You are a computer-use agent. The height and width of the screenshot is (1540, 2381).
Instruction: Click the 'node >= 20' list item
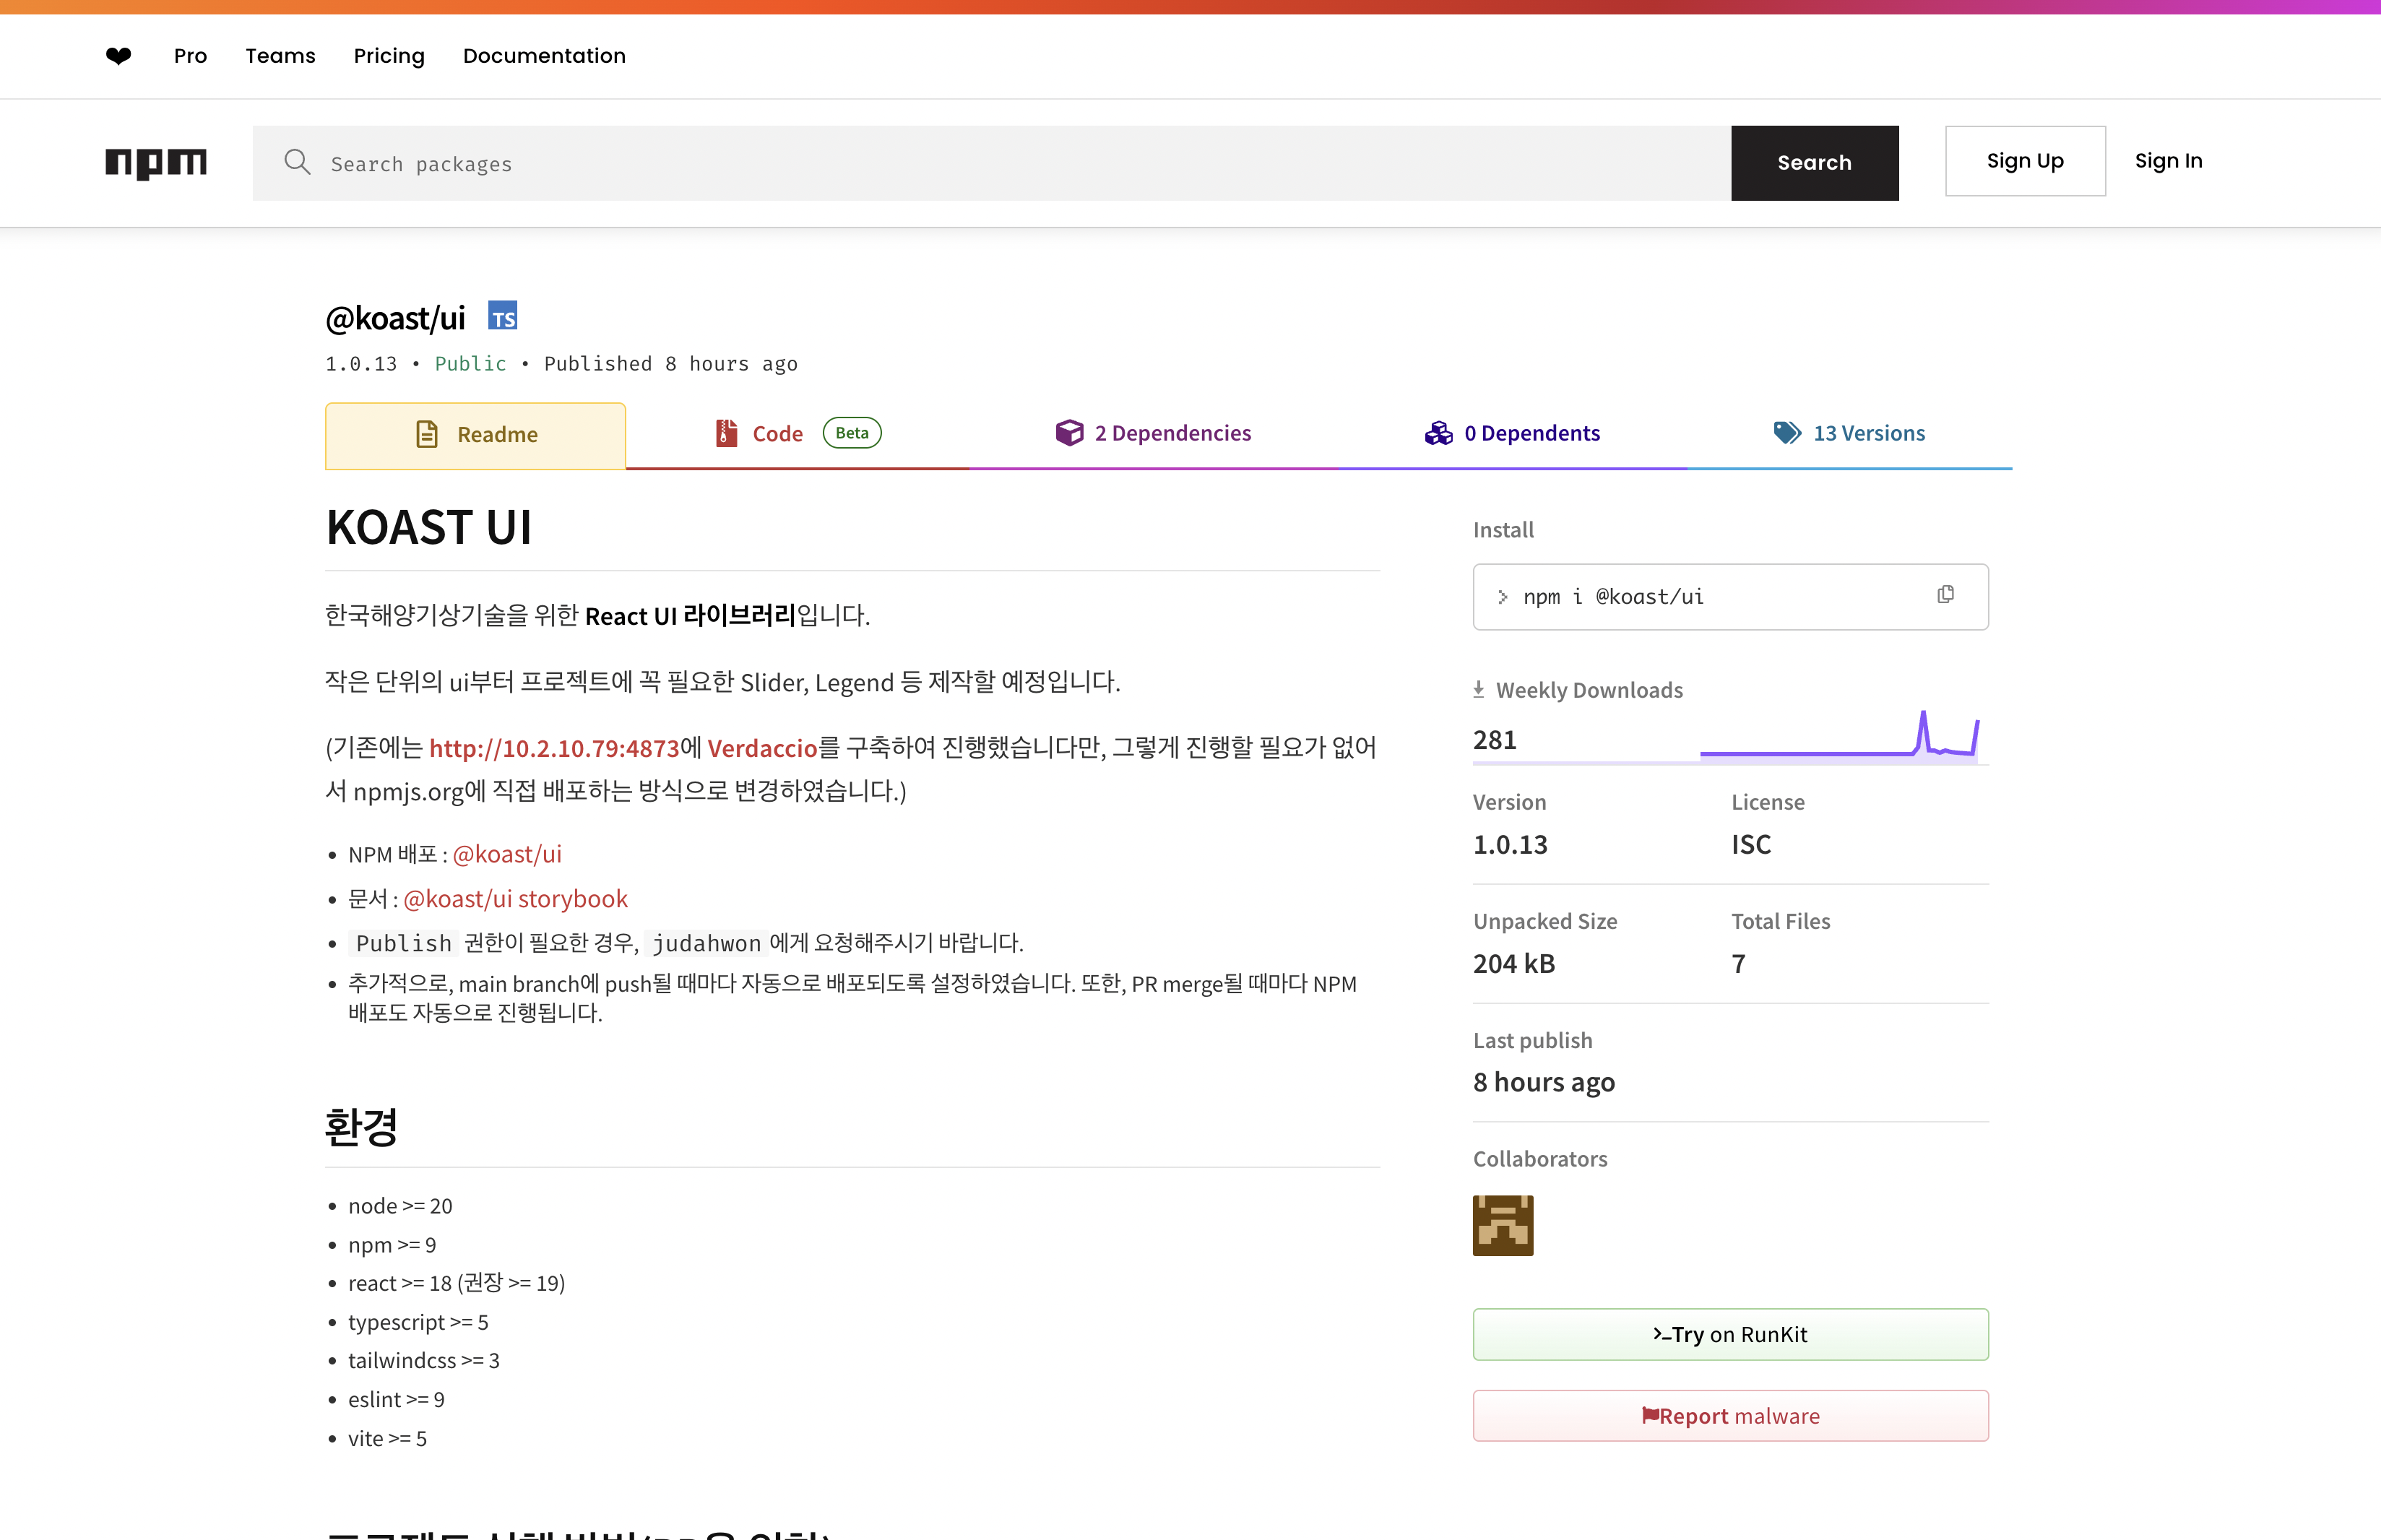pyautogui.click(x=400, y=1206)
